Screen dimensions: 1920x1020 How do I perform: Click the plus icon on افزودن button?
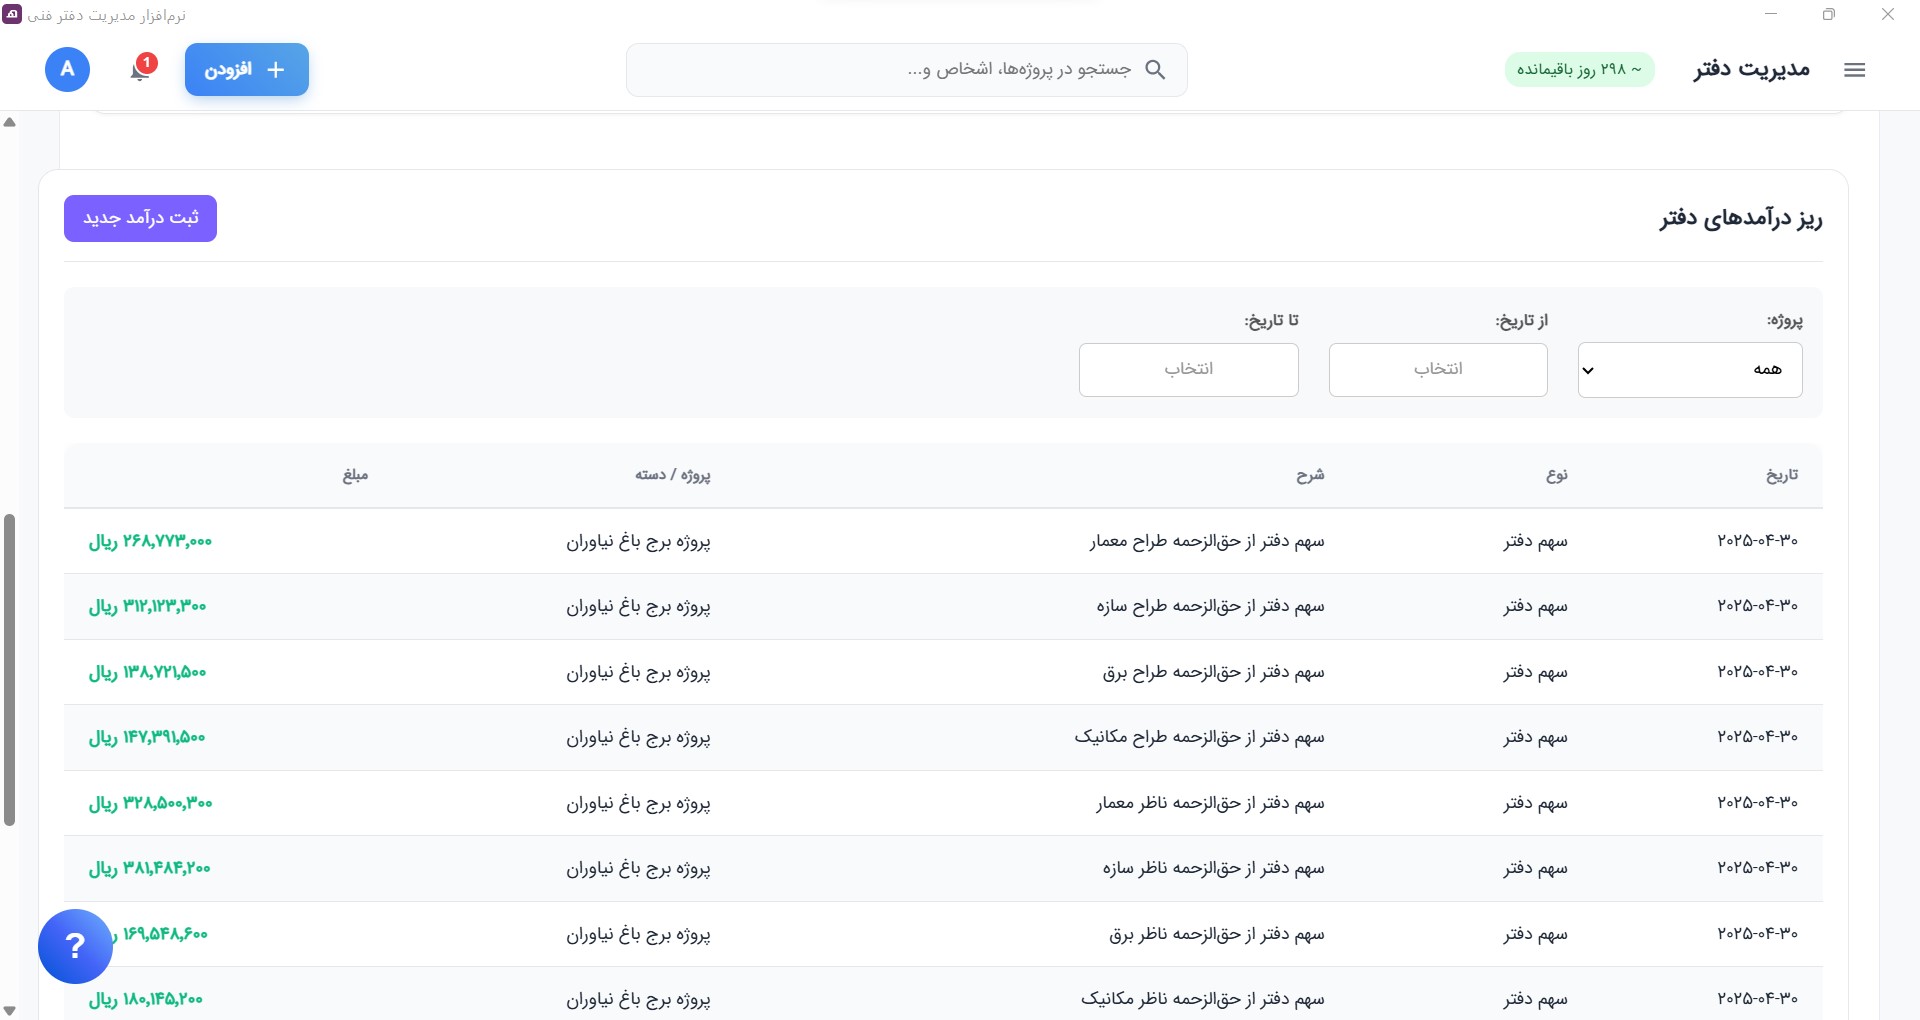point(276,69)
